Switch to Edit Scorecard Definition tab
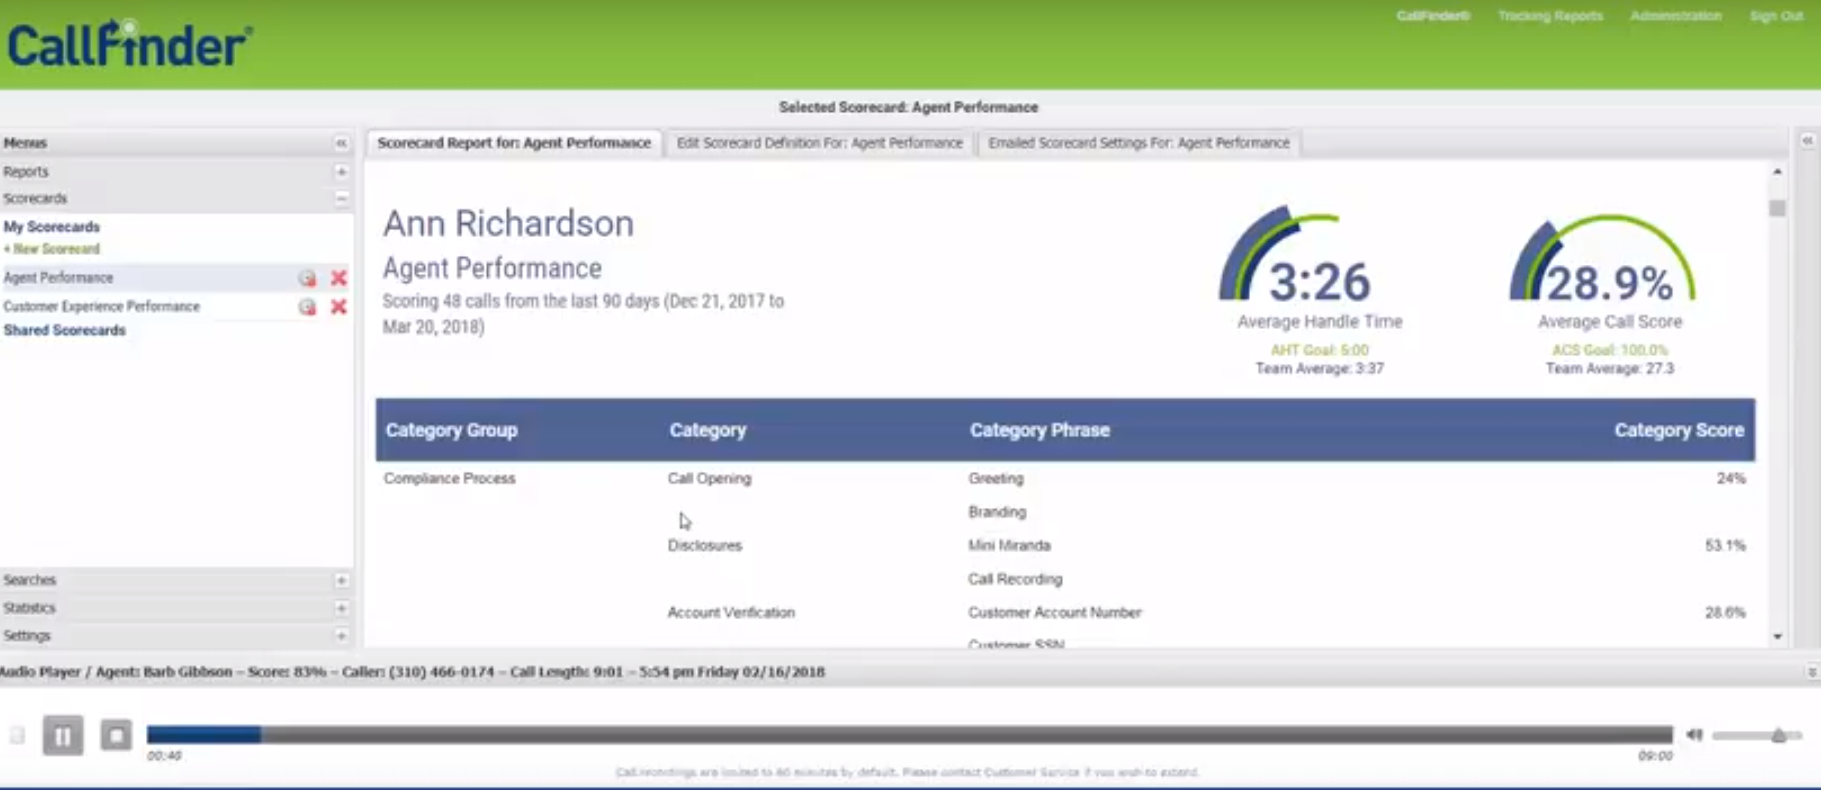Screen dimensions: 1821x790 [x=820, y=143]
